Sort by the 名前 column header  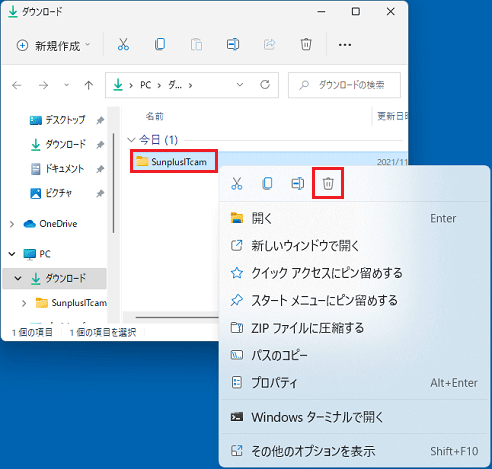pos(155,116)
